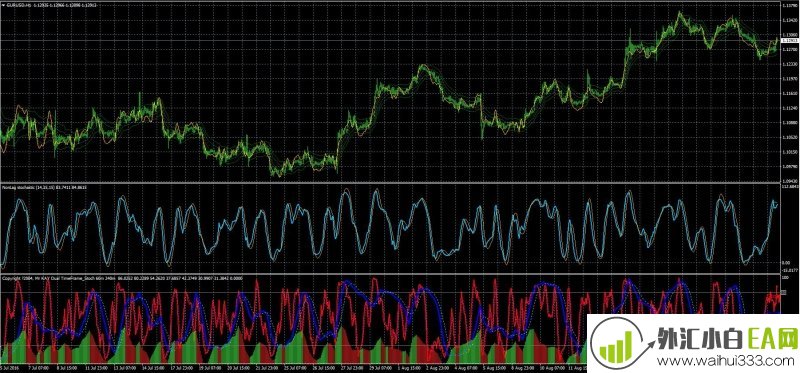Select the 25 Jul 07:00 time marker
800x373 pixels.
click(295, 367)
